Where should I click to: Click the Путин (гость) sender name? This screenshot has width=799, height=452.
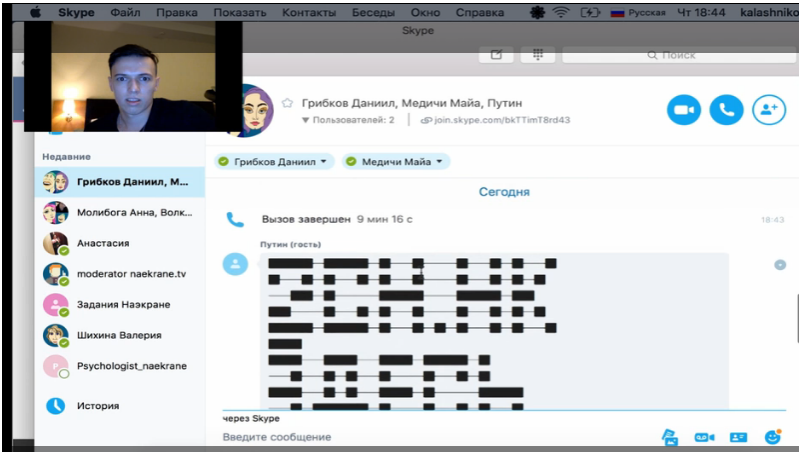pyautogui.click(x=290, y=245)
